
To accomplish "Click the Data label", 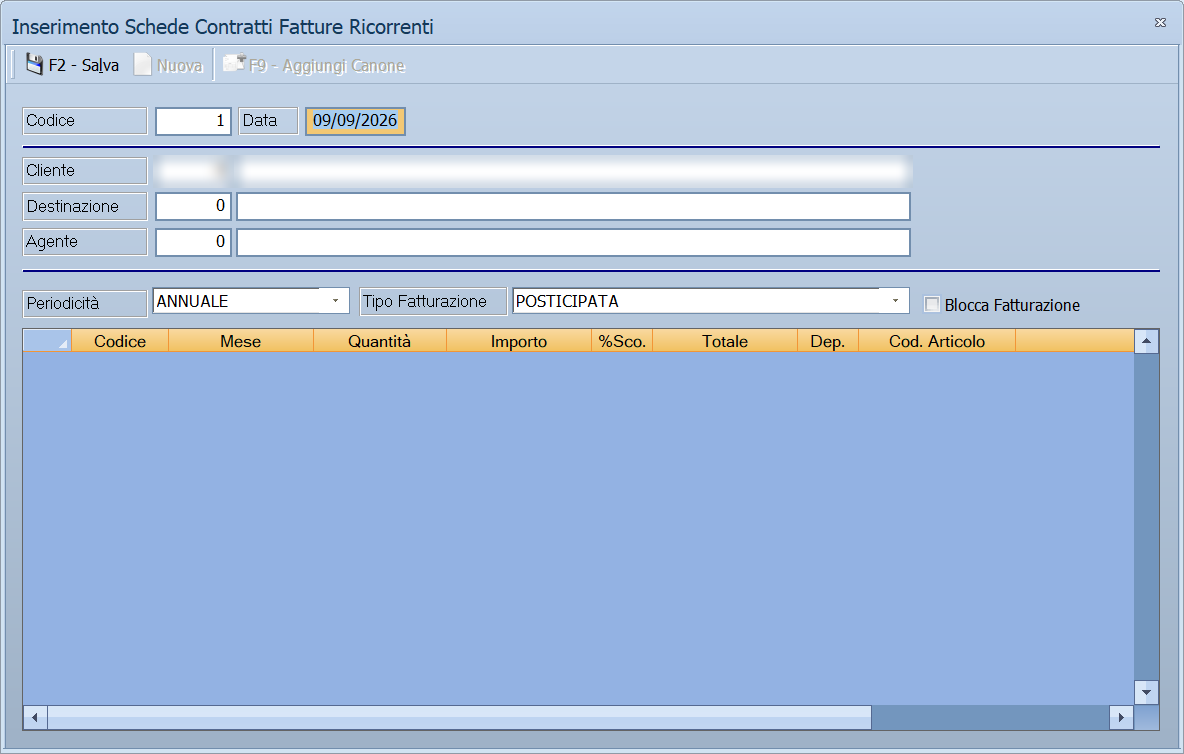I will [x=269, y=121].
